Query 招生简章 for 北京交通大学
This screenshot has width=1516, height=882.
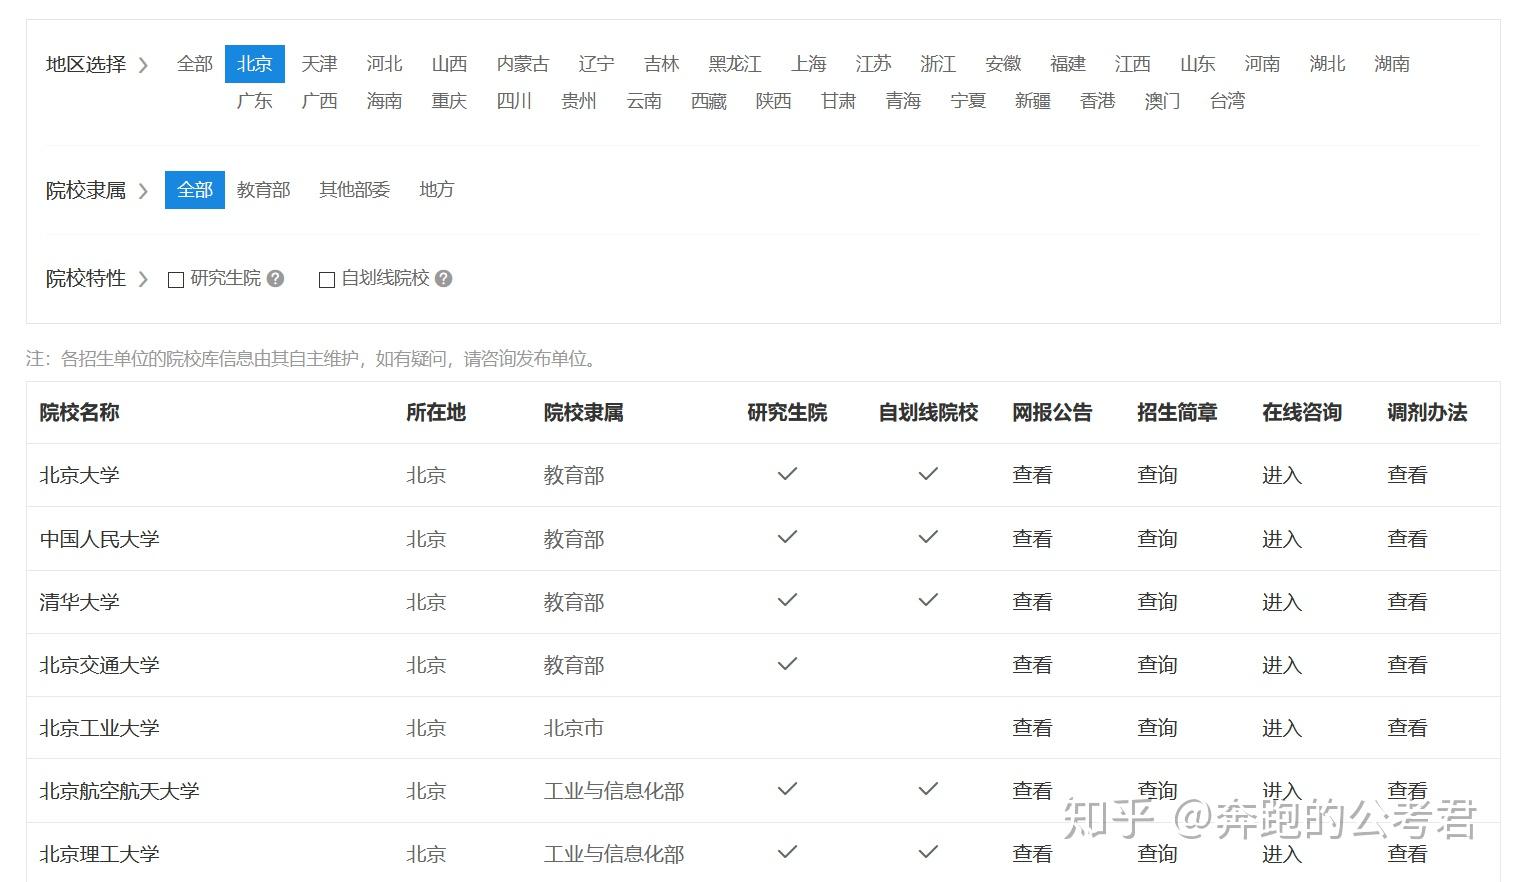tap(1157, 665)
